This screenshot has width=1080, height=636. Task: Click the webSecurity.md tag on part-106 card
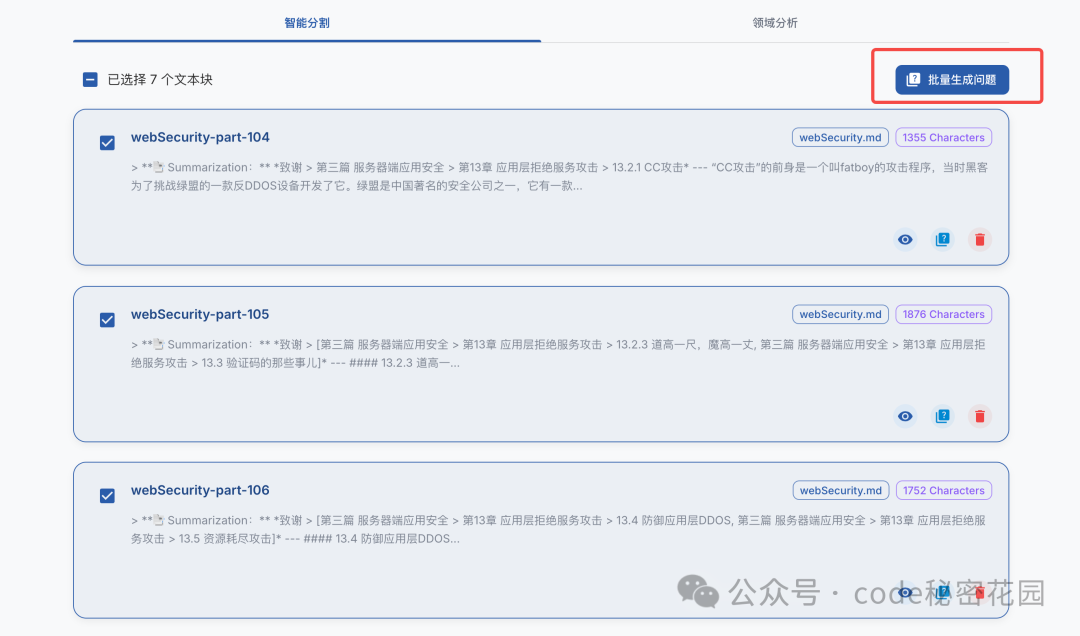pos(840,491)
